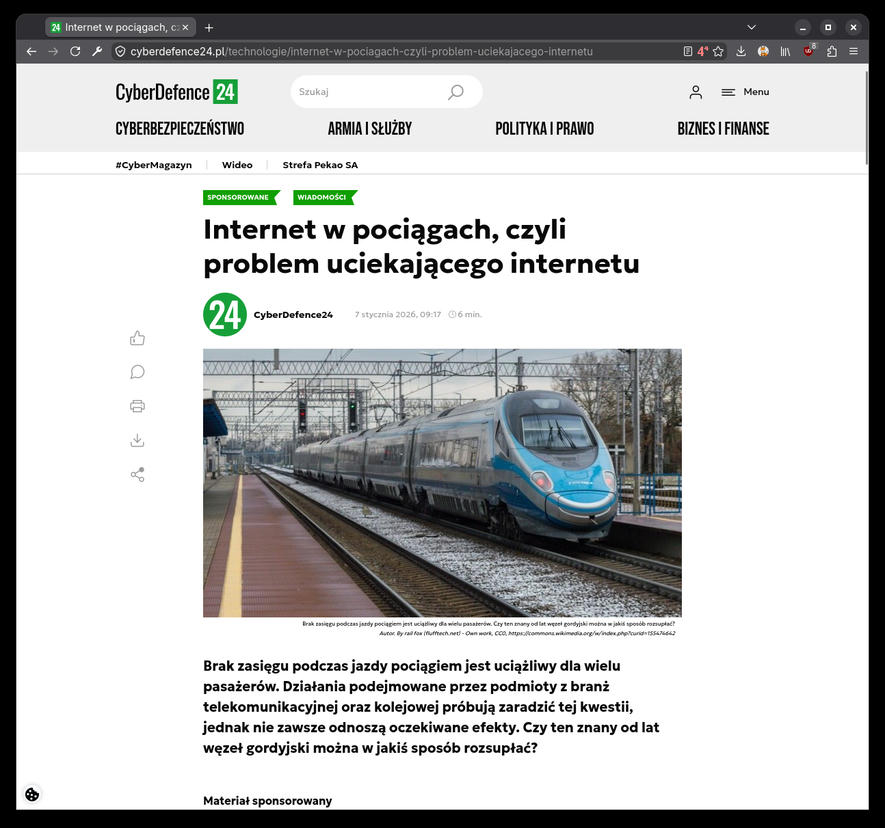Bookmark page with star icon
Viewport: 885px width, 828px height.
click(718, 51)
